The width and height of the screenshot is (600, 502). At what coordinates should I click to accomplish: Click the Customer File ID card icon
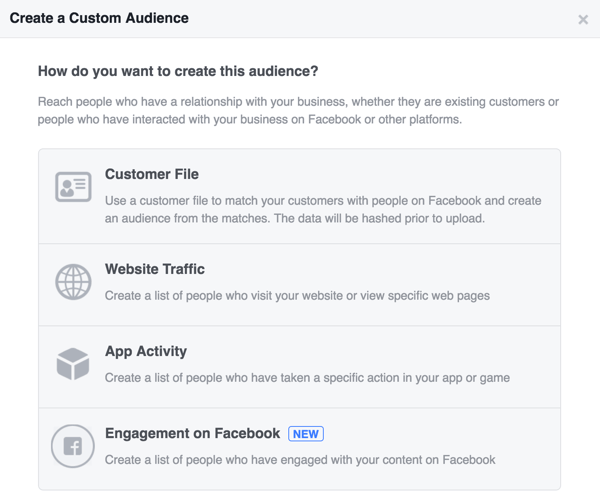pyautogui.click(x=73, y=188)
